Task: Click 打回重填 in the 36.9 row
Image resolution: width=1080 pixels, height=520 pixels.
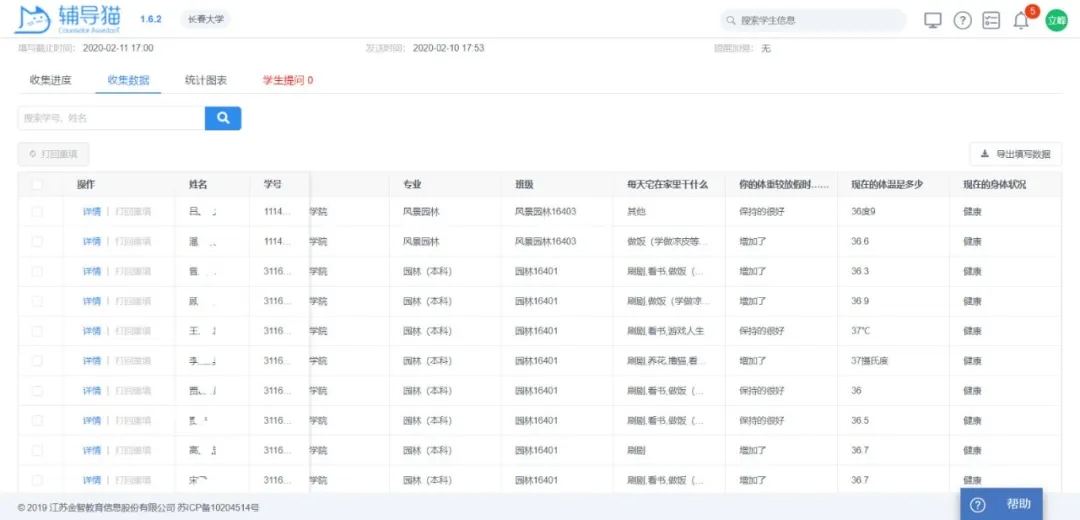Action: (x=133, y=301)
